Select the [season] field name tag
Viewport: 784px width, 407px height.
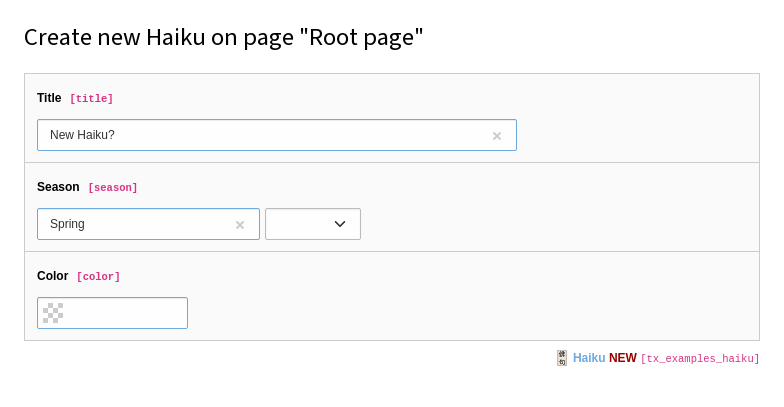(x=113, y=188)
